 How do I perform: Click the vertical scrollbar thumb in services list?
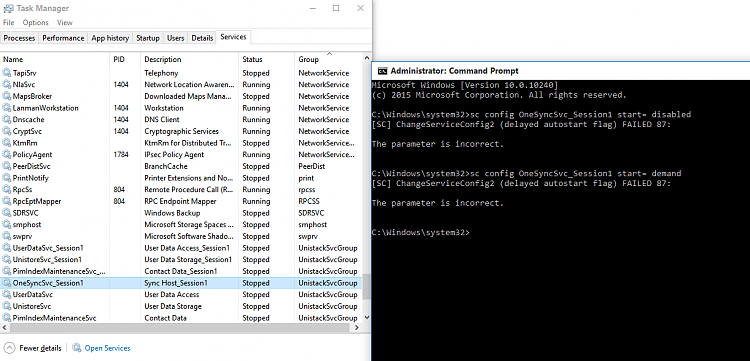(x=367, y=287)
